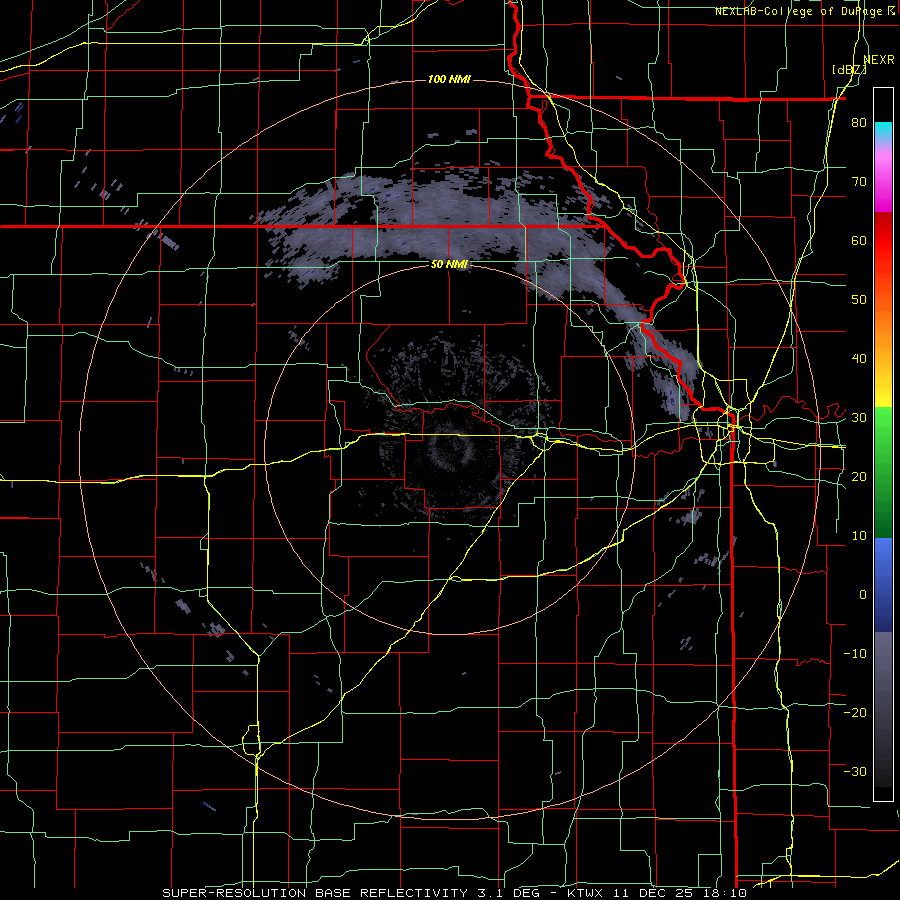Viewport: 900px width, 900px height.
Task: Click the -10 value on dBZ scale
Action: (855, 654)
